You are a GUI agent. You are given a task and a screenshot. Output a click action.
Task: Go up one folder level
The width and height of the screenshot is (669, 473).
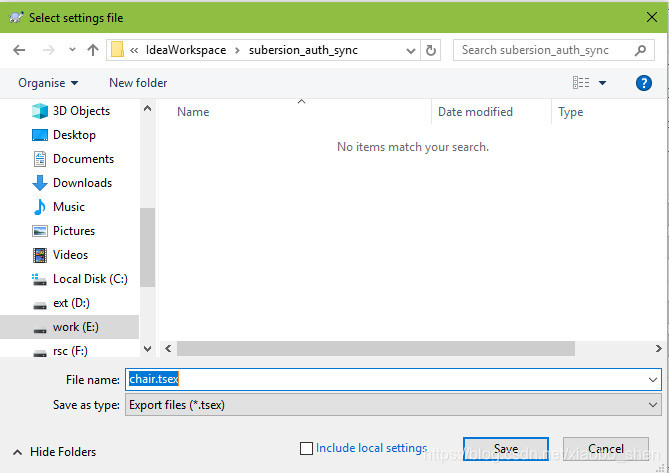pyautogui.click(x=93, y=50)
